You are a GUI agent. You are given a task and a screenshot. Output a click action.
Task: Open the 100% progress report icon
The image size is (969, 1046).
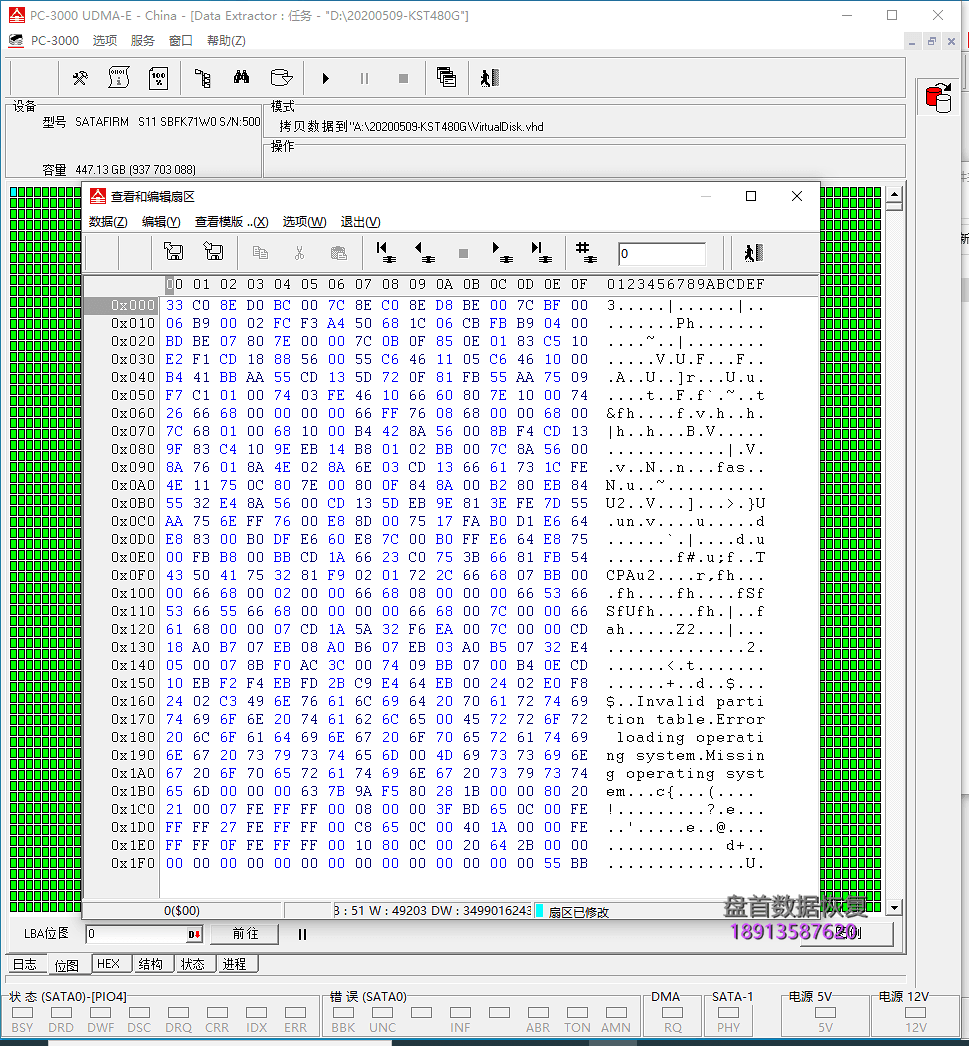click(x=159, y=79)
